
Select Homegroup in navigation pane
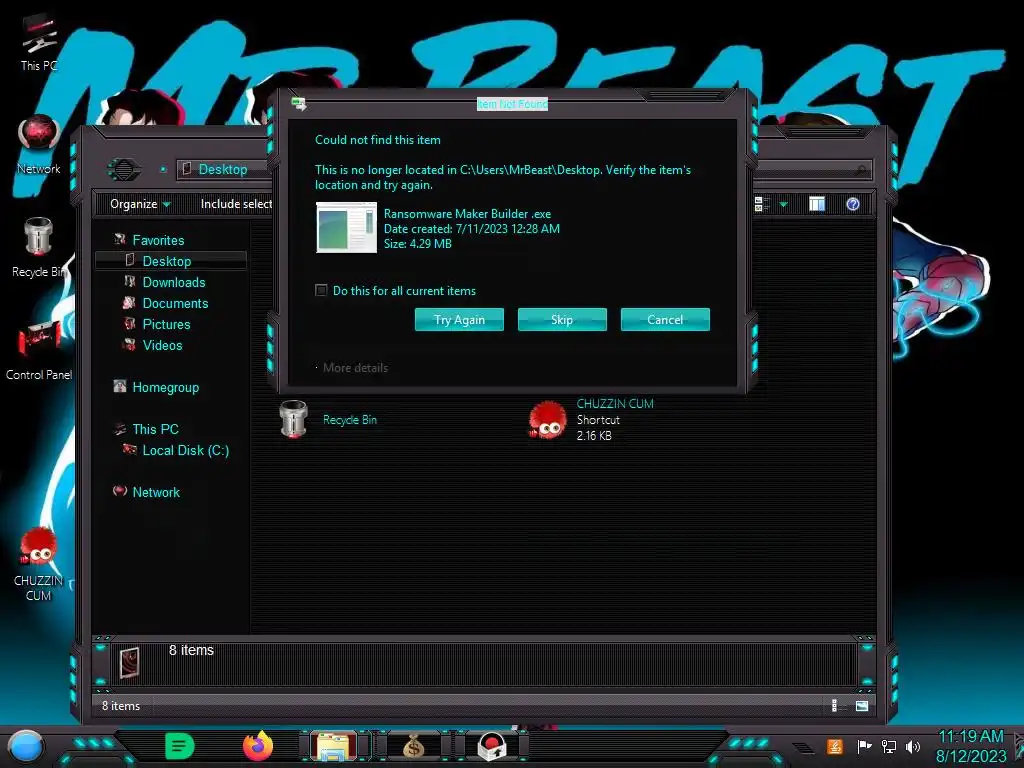tap(165, 387)
